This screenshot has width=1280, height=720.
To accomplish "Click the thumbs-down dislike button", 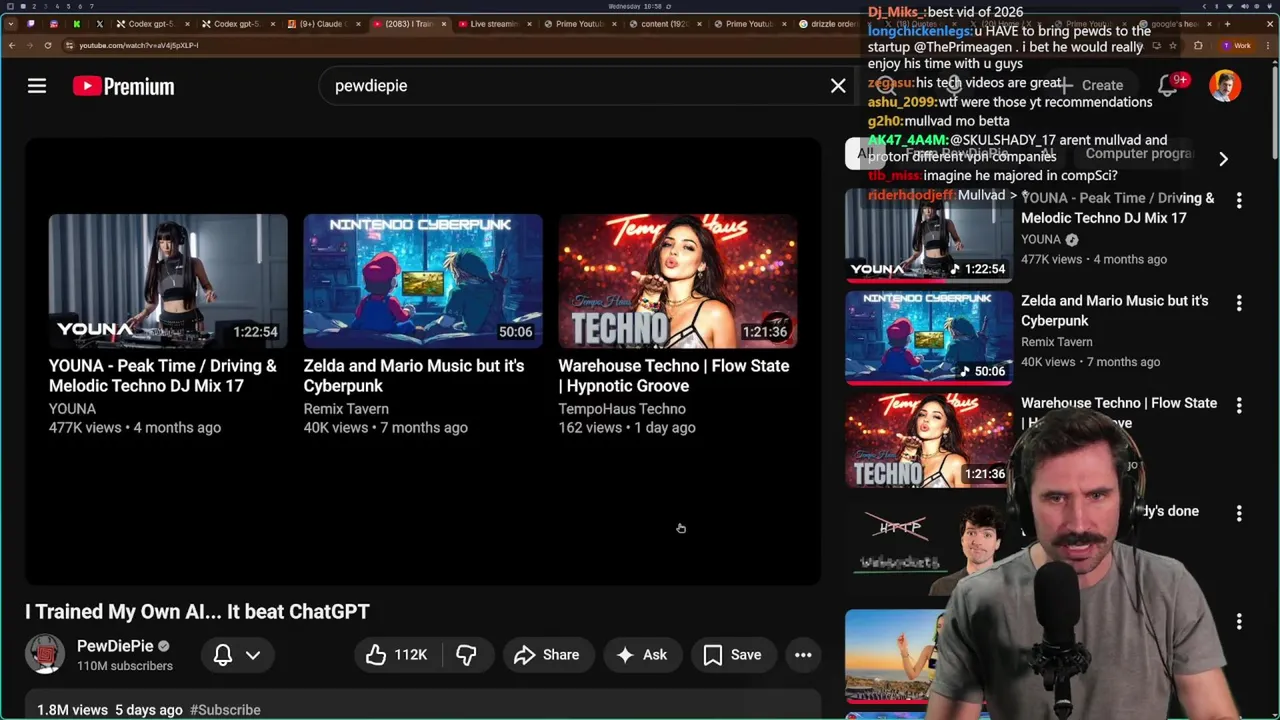I will pos(466,655).
